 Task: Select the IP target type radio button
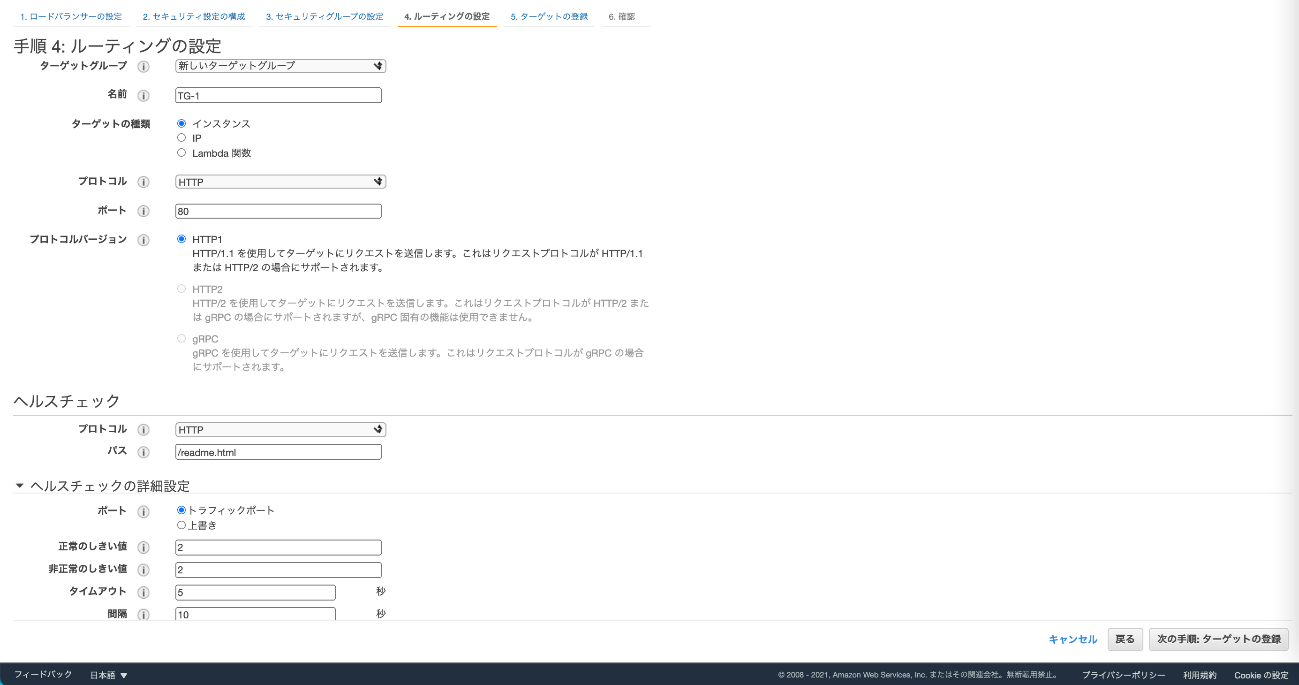click(x=181, y=138)
